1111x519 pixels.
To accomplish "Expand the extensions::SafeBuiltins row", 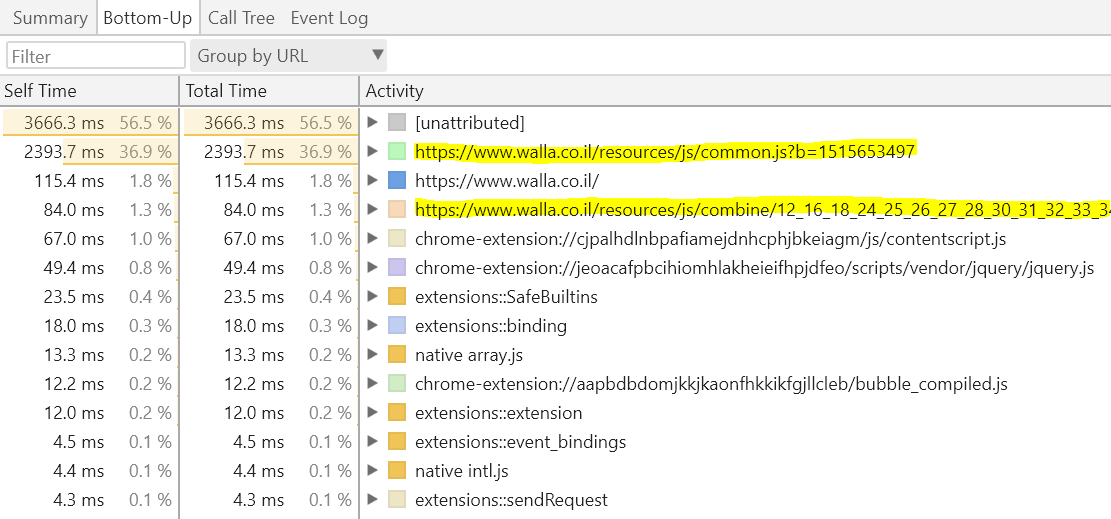I will coord(373,297).
